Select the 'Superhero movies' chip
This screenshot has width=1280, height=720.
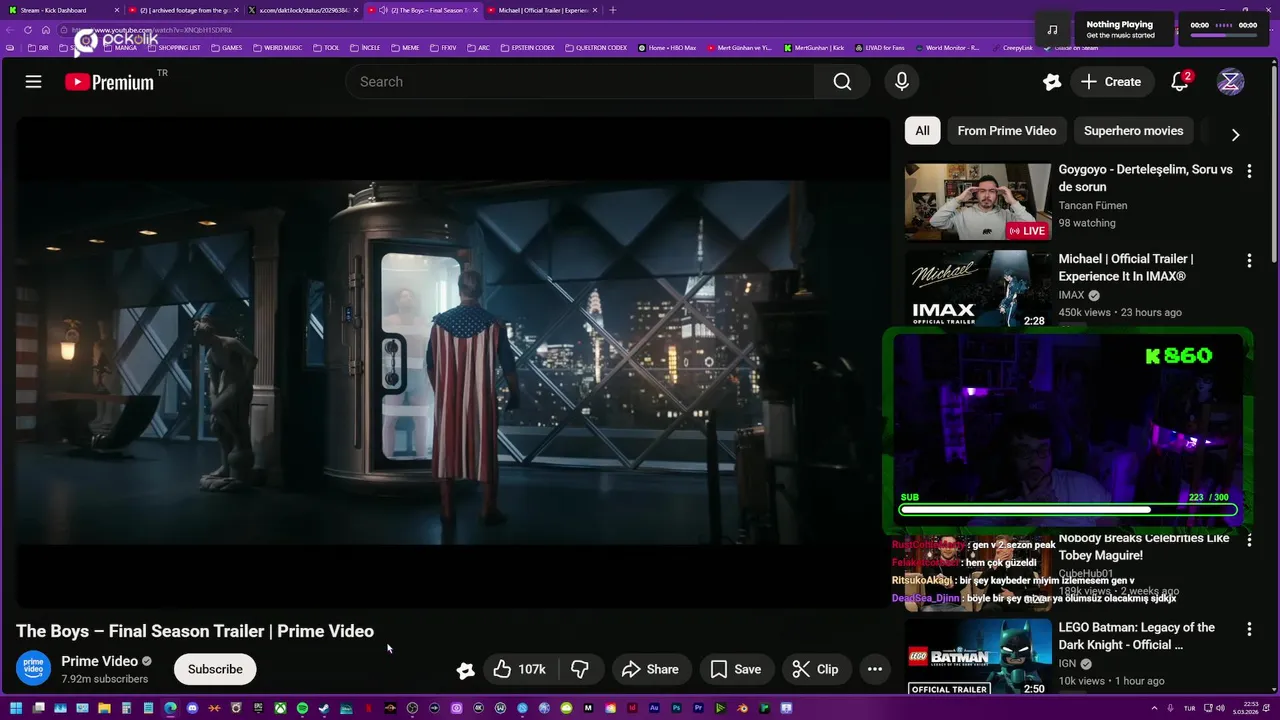pos(1133,131)
